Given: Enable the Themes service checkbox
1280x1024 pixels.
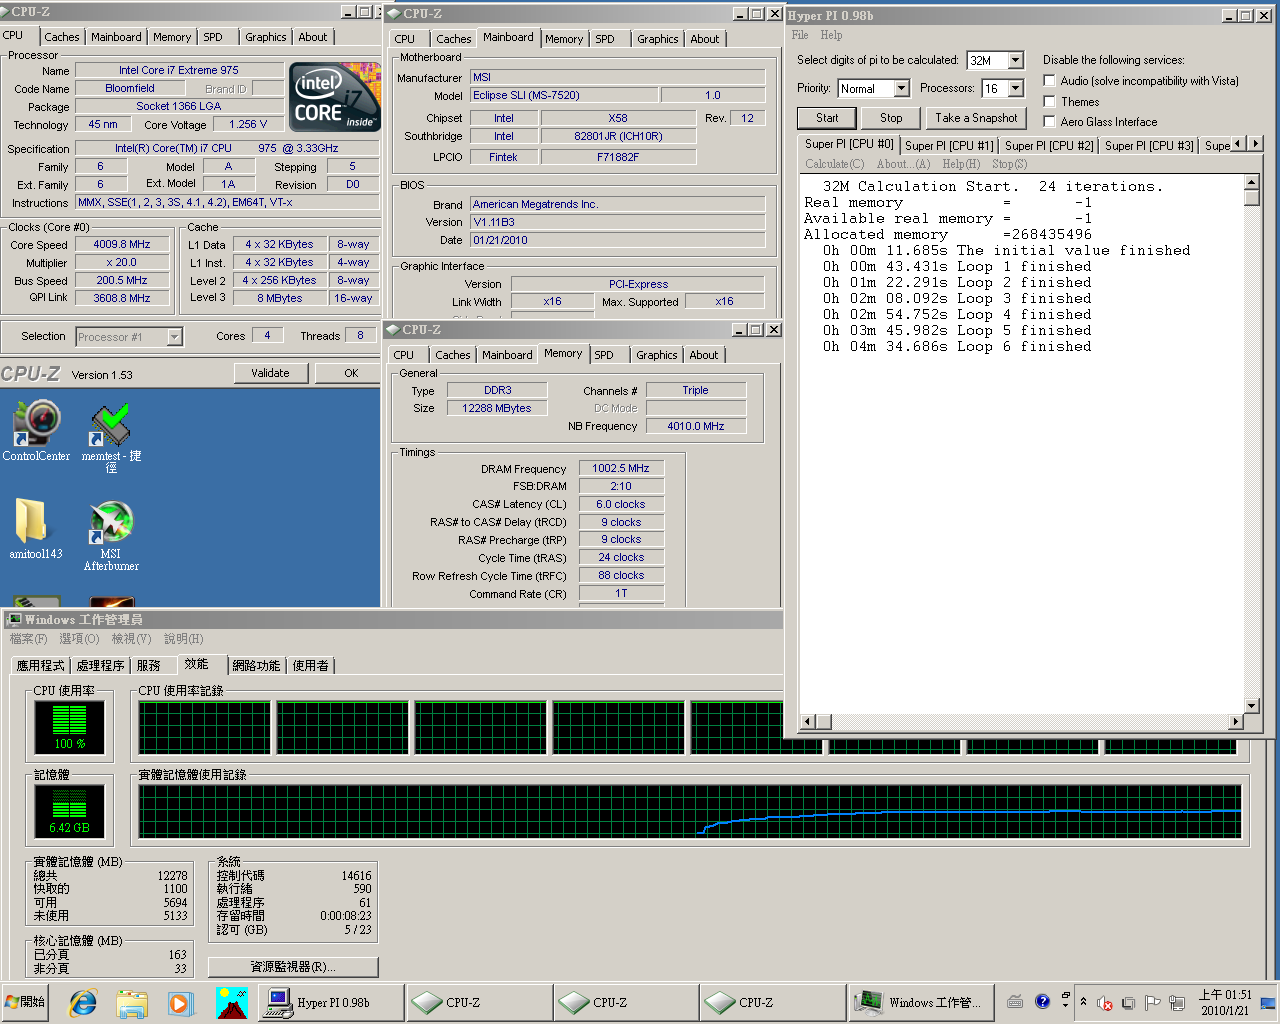Looking at the screenshot, I should click(x=1049, y=101).
